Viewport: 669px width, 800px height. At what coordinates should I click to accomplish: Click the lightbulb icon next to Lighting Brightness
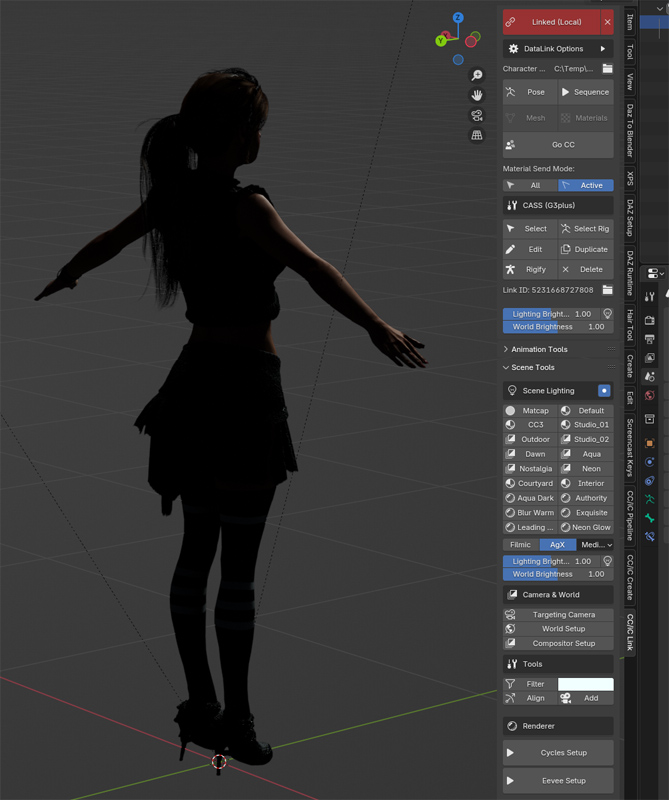click(607, 314)
